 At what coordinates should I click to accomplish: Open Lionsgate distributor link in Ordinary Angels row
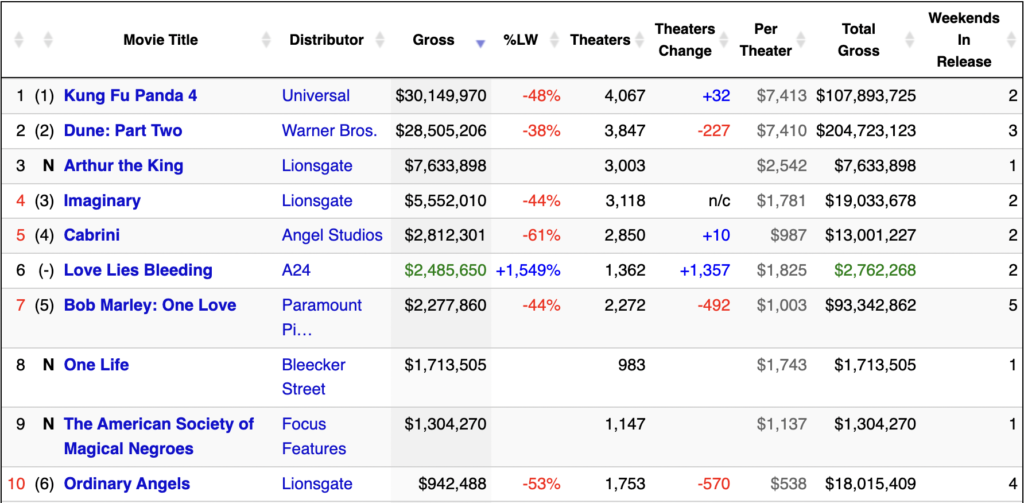pyautogui.click(x=317, y=484)
